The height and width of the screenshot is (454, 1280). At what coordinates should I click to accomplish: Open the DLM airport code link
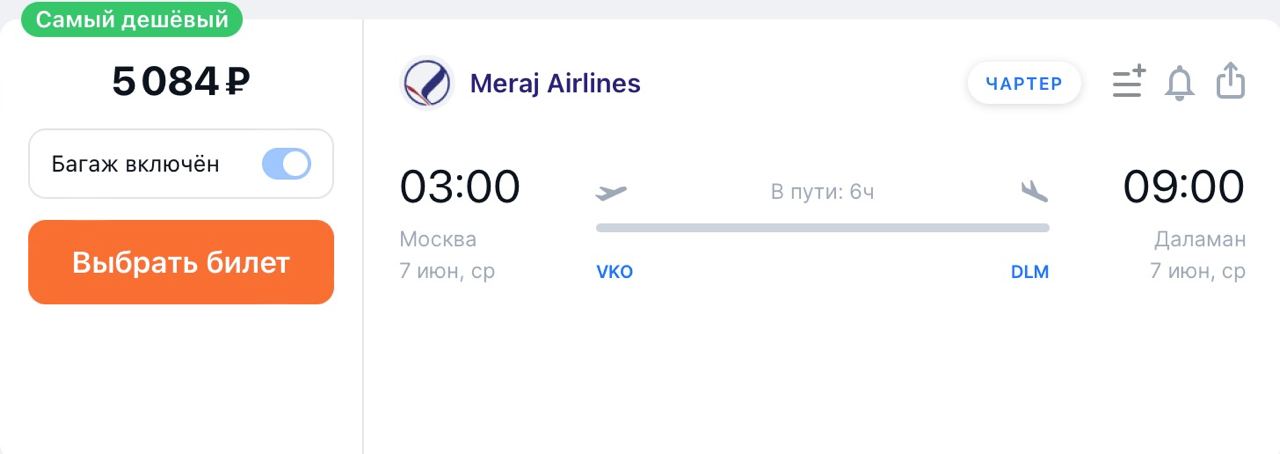tap(1030, 272)
